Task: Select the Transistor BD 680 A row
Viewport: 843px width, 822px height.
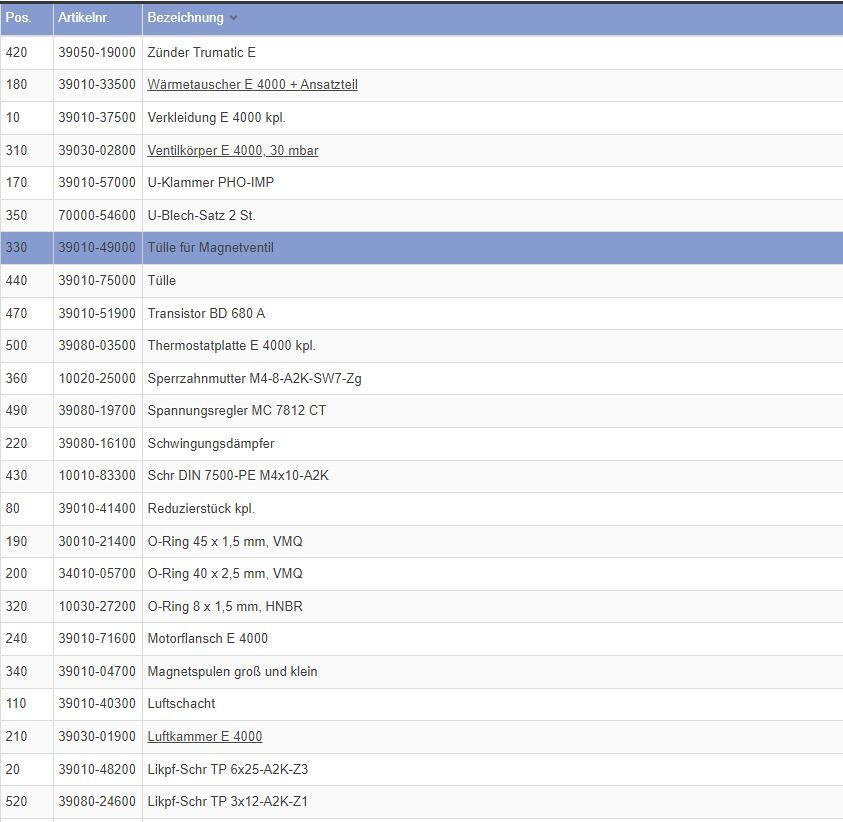Action: point(206,313)
